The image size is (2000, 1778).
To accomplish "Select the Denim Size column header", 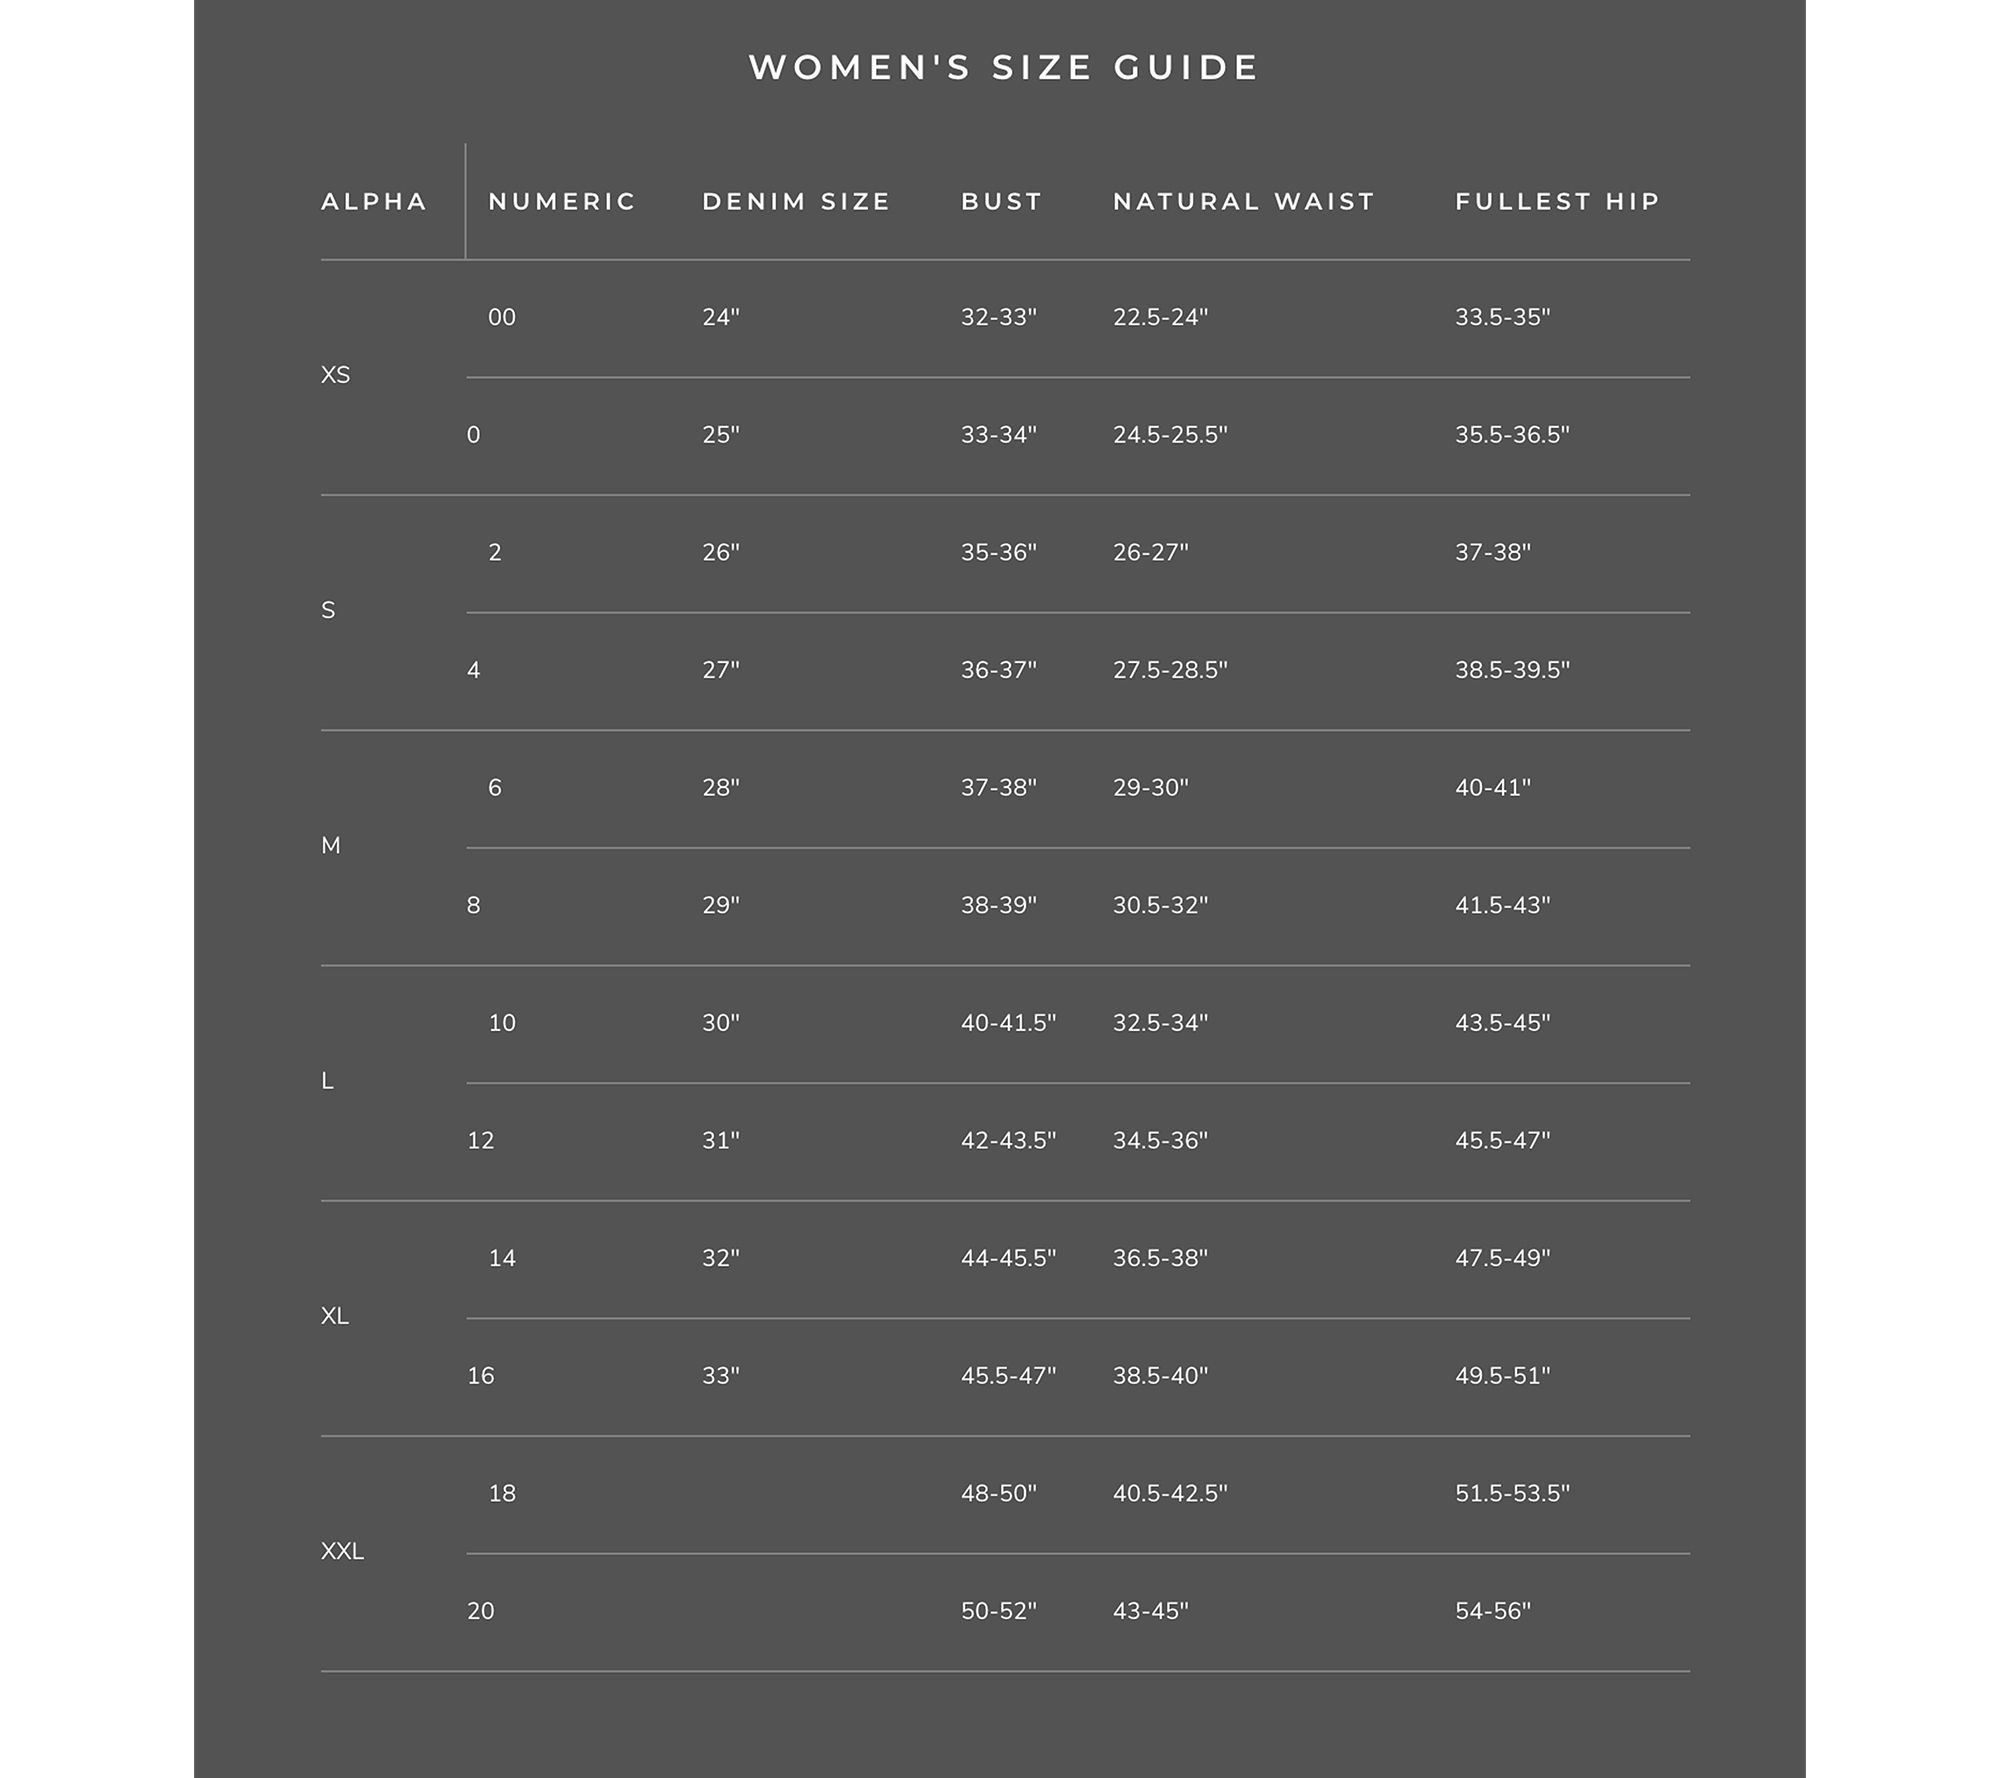I will click(796, 202).
